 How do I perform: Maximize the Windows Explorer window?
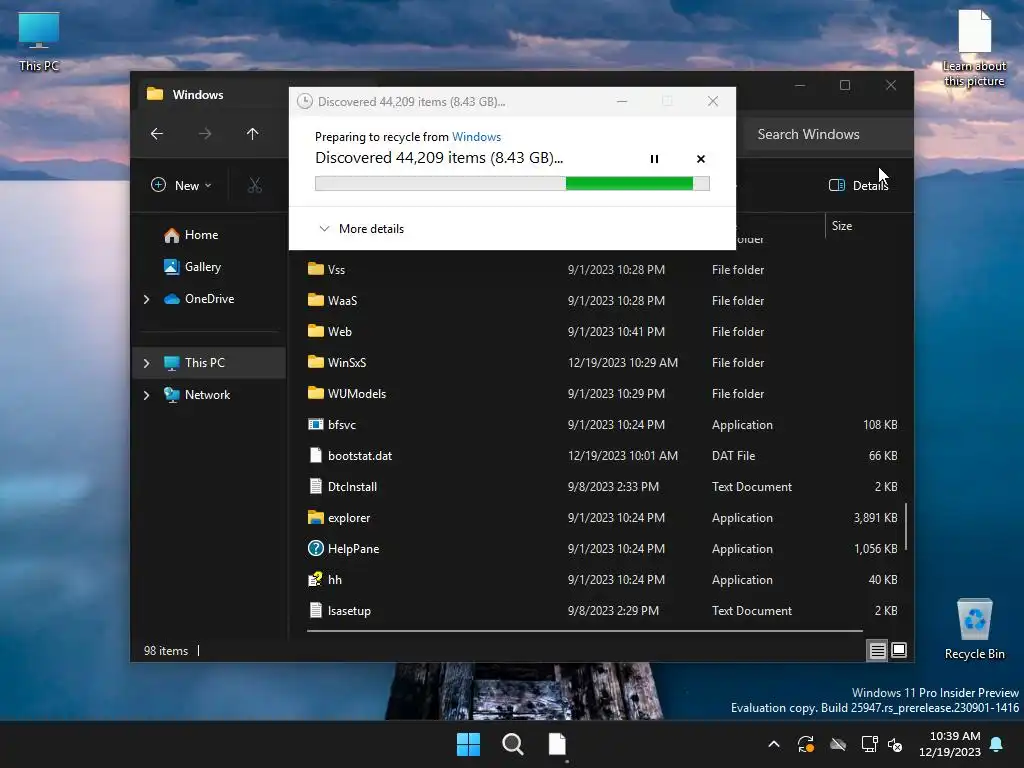pyautogui.click(x=845, y=86)
